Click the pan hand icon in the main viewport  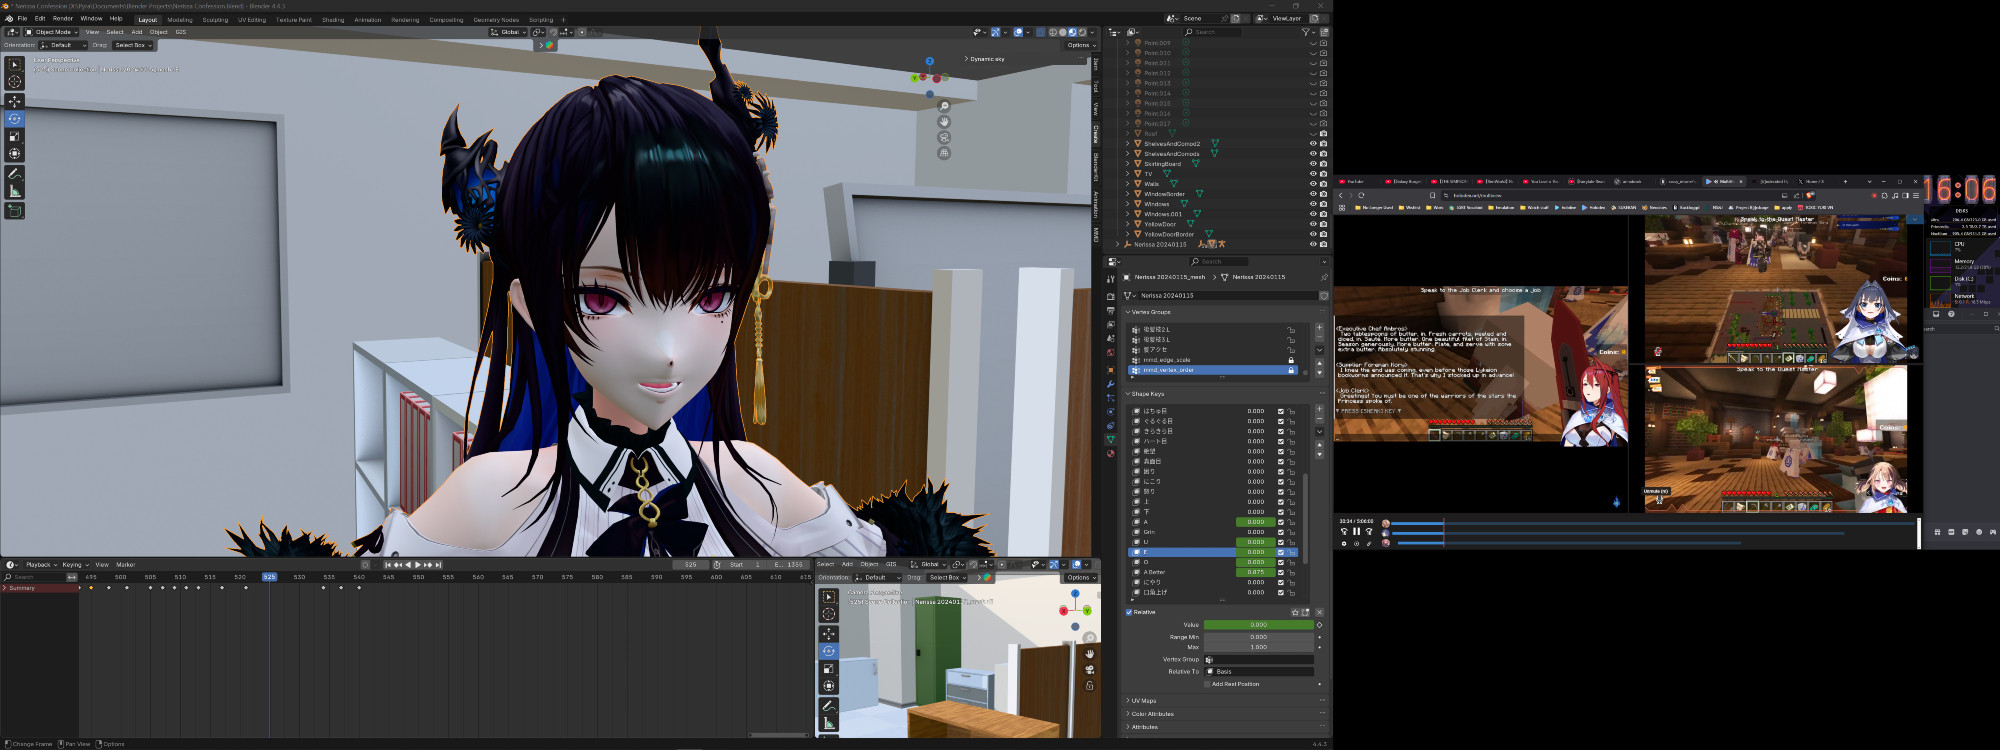tap(944, 122)
